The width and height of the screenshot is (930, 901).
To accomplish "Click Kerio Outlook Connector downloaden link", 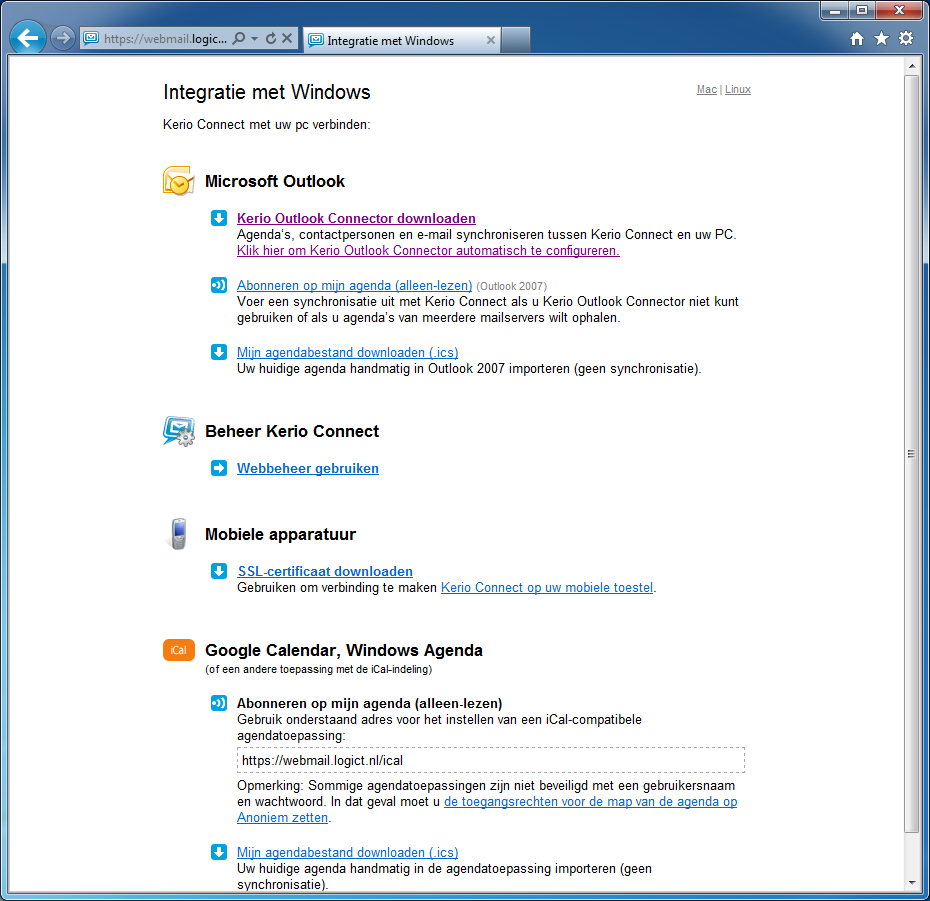I will click(x=356, y=219).
